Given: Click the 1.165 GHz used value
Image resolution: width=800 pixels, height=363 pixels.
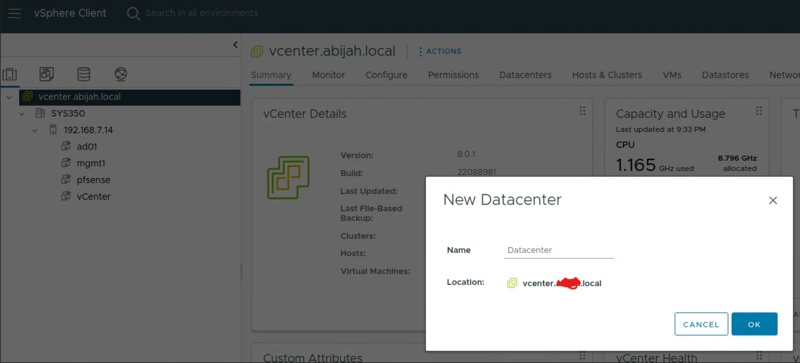Looking at the screenshot, I should coord(655,165).
